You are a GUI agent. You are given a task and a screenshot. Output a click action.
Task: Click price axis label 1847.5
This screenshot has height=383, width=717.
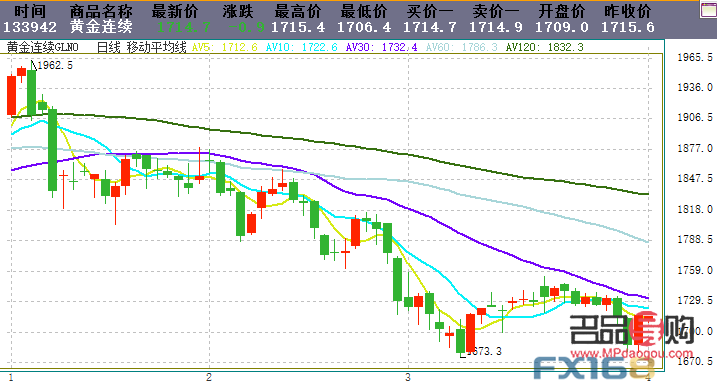695,178
